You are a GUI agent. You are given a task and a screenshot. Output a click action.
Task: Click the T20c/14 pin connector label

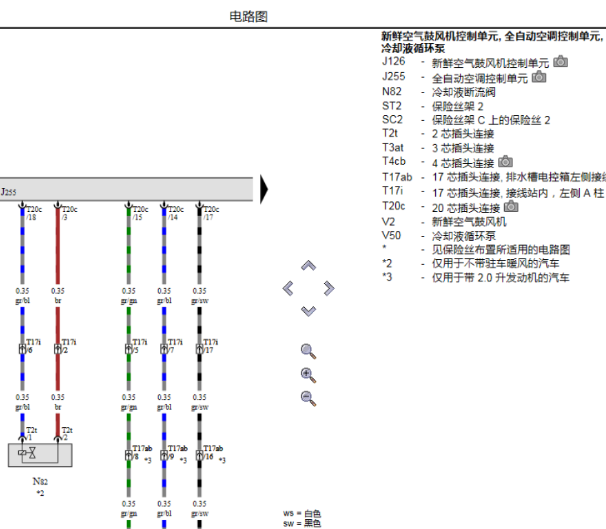click(x=176, y=213)
